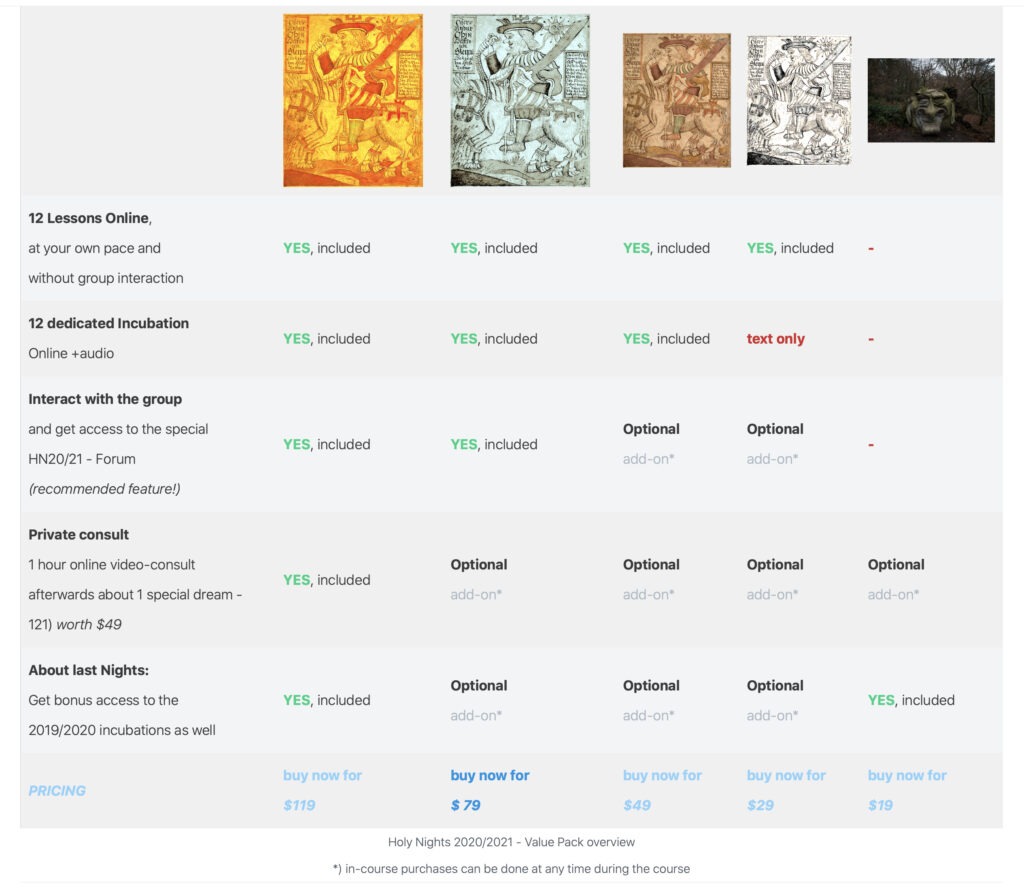1024x892 pixels.
Task: Open the brown sepia rider artwork thumbnail
Action: (677, 101)
